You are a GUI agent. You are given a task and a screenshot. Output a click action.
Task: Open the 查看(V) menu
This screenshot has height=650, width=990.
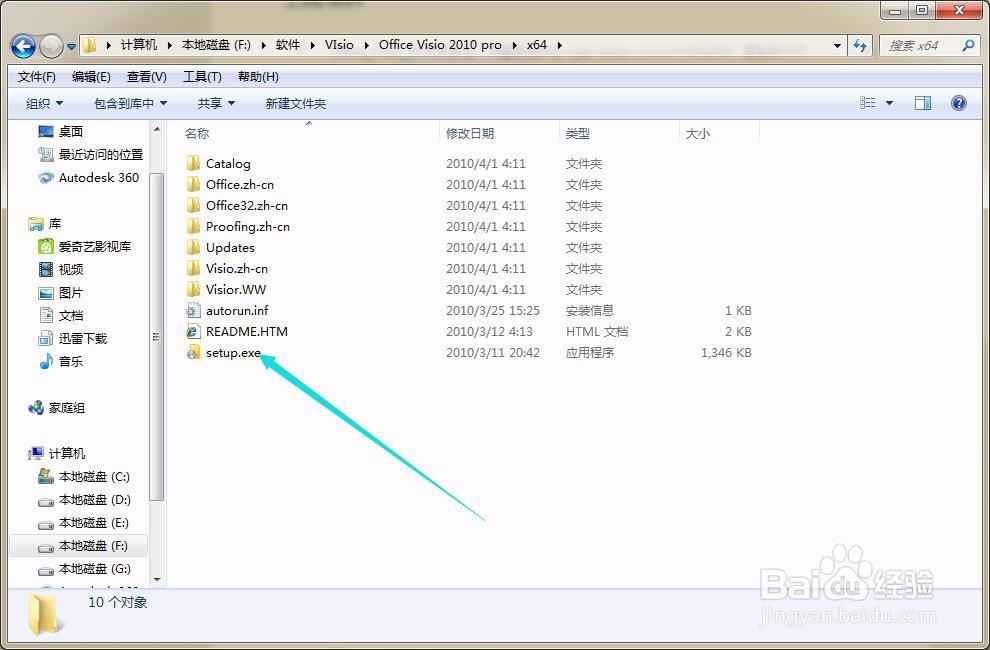(x=146, y=77)
